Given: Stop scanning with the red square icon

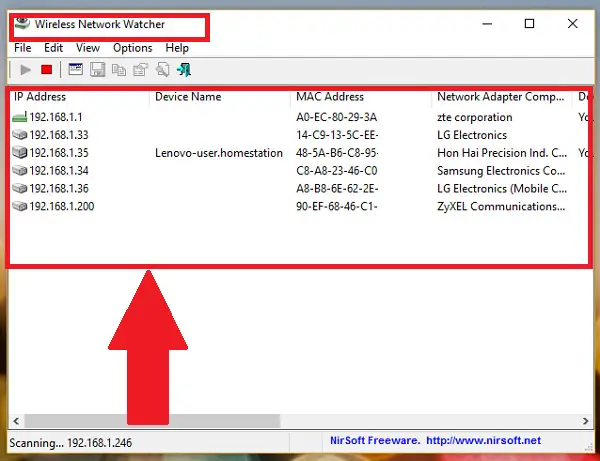Looking at the screenshot, I should pyautogui.click(x=47, y=70).
